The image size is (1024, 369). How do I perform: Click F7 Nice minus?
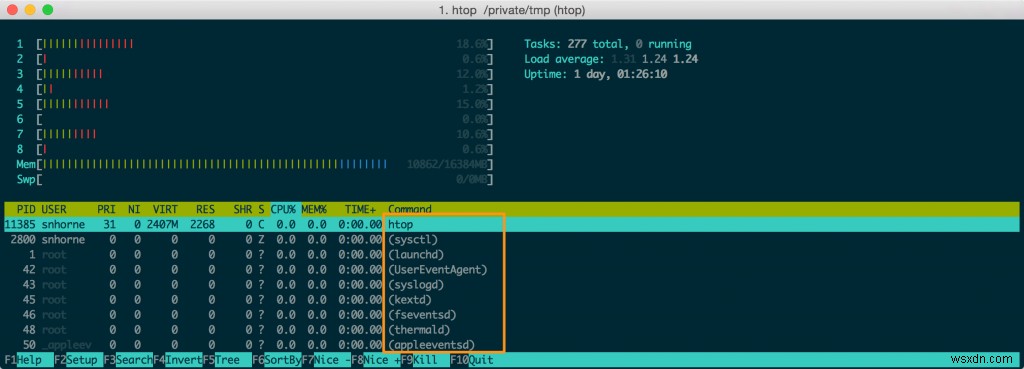[327, 360]
